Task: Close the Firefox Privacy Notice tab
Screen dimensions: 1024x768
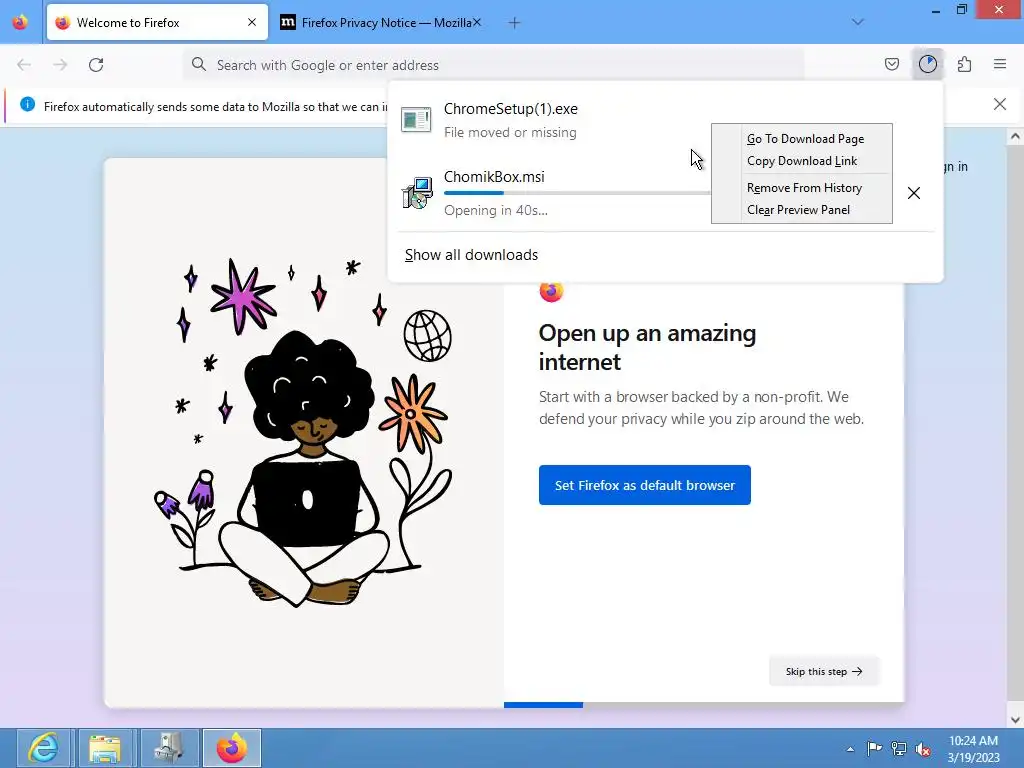Action: [x=477, y=22]
